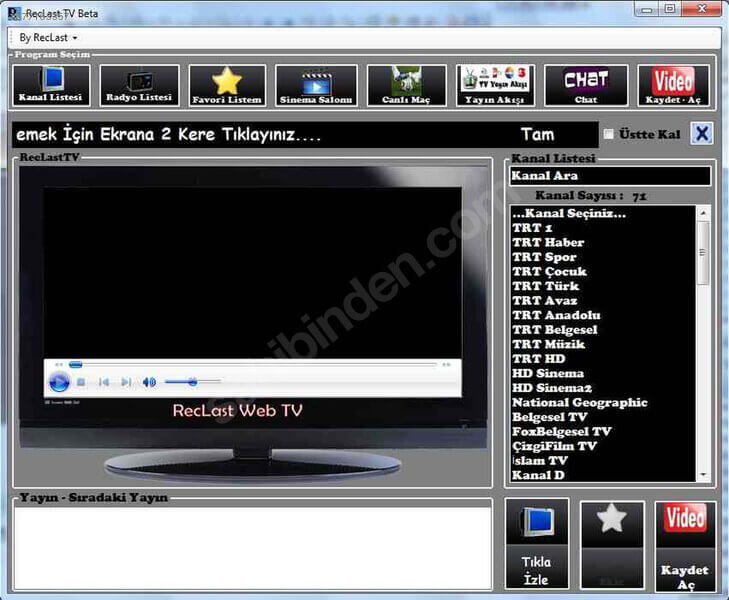
Task: Select Belgesel TV channel
Action: (603, 417)
